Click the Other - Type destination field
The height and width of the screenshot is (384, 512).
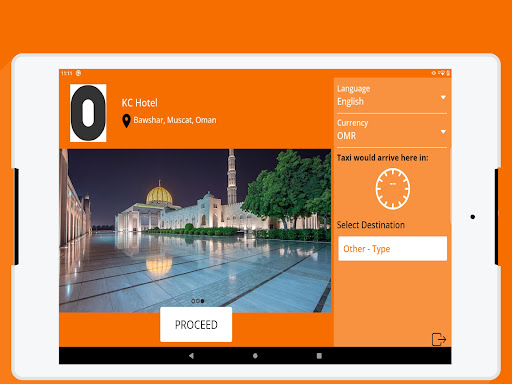393,249
